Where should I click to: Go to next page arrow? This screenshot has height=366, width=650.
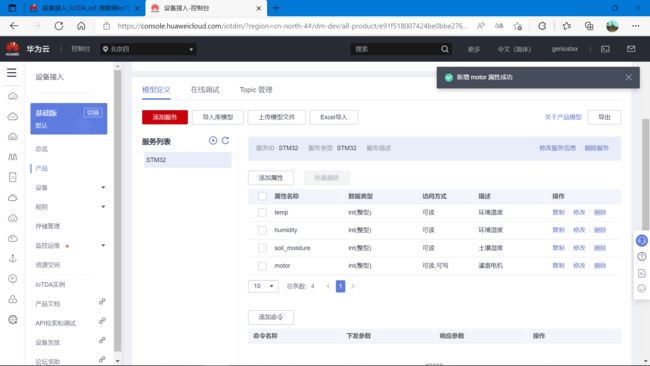click(x=353, y=286)
